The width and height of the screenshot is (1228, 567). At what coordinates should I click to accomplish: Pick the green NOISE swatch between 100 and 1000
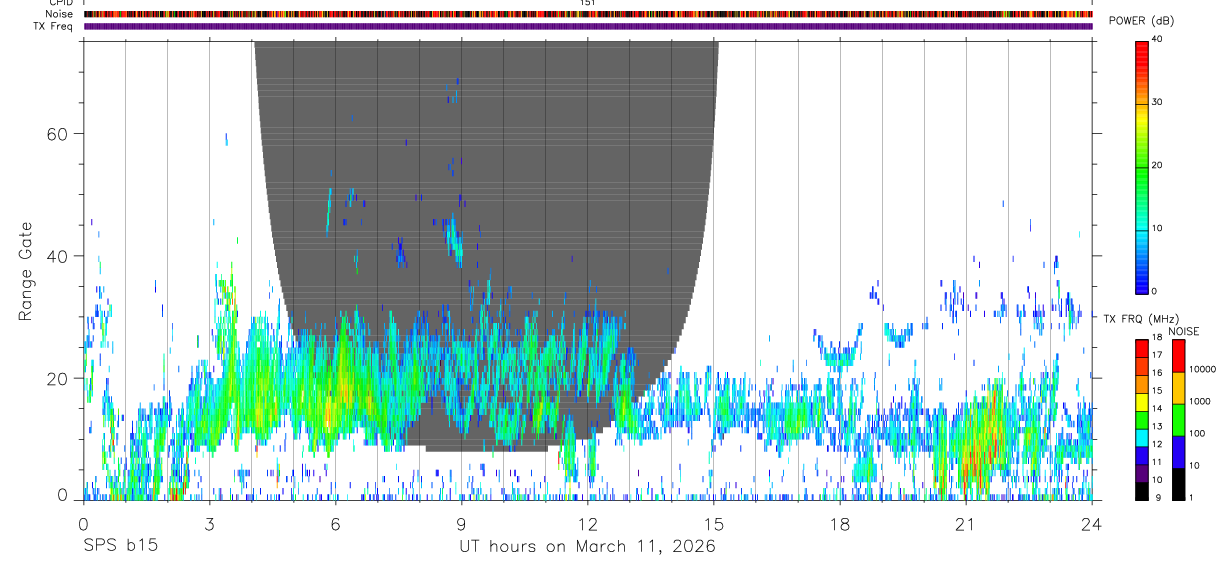(1177, 419)
